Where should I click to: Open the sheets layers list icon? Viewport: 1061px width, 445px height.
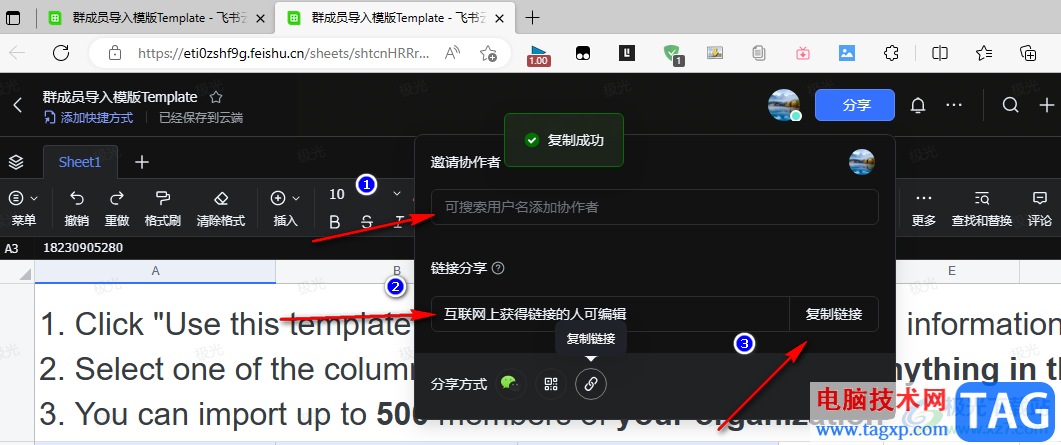click(x=16, y=162)
